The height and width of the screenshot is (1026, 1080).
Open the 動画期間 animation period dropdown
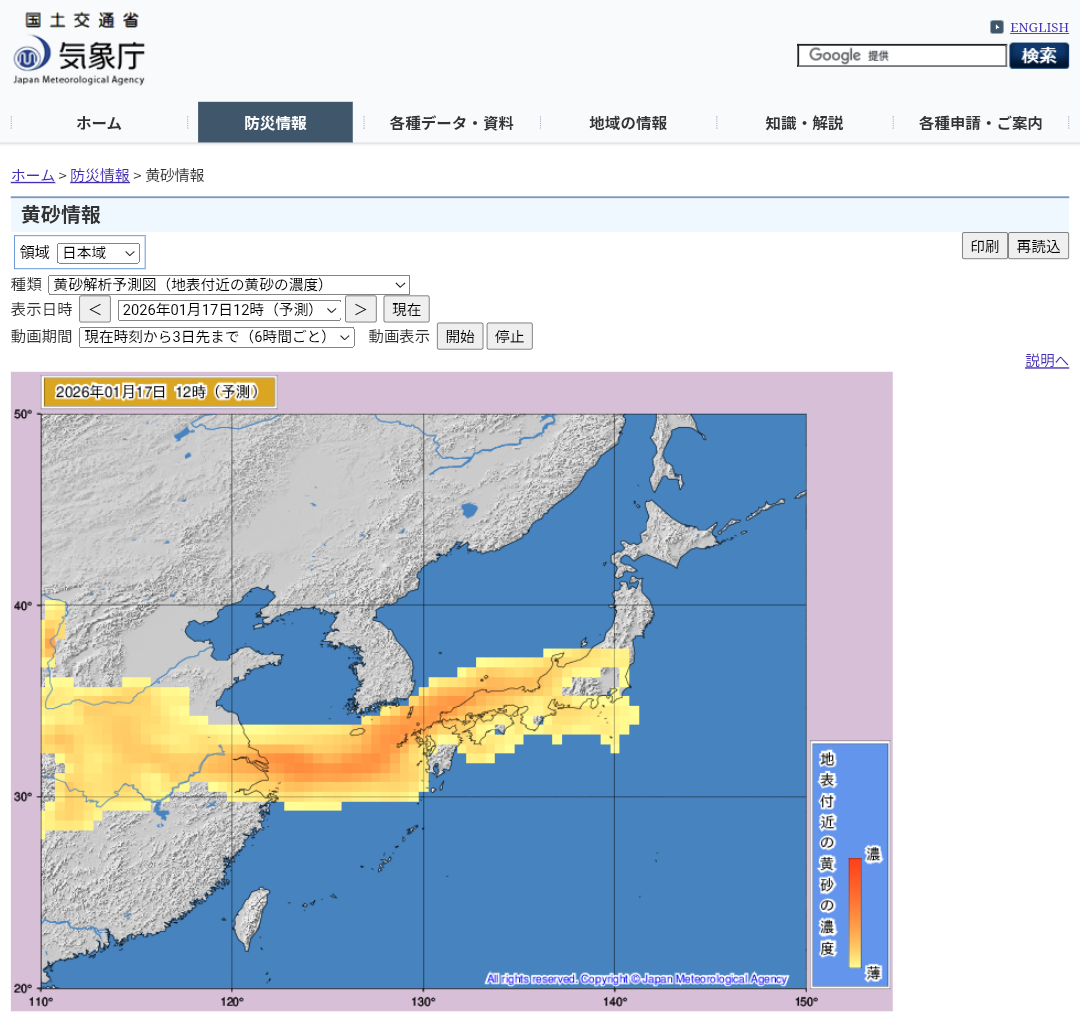point(217,337)
